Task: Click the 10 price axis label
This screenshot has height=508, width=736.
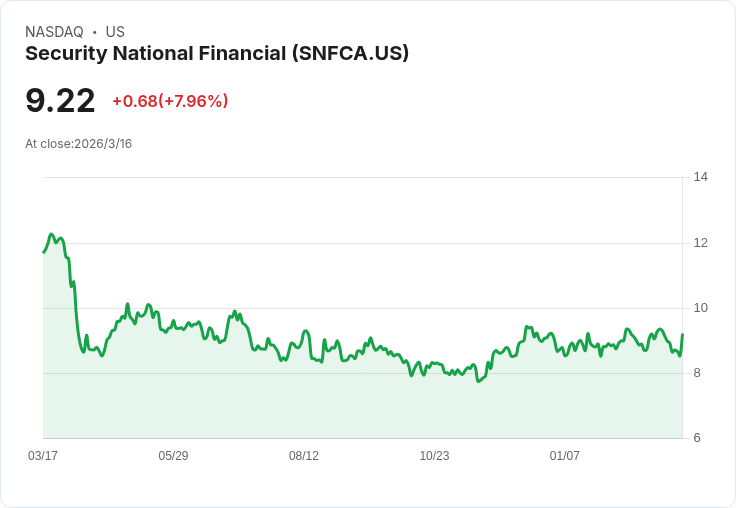Action: pyautogui.click(x=700, y=308)
